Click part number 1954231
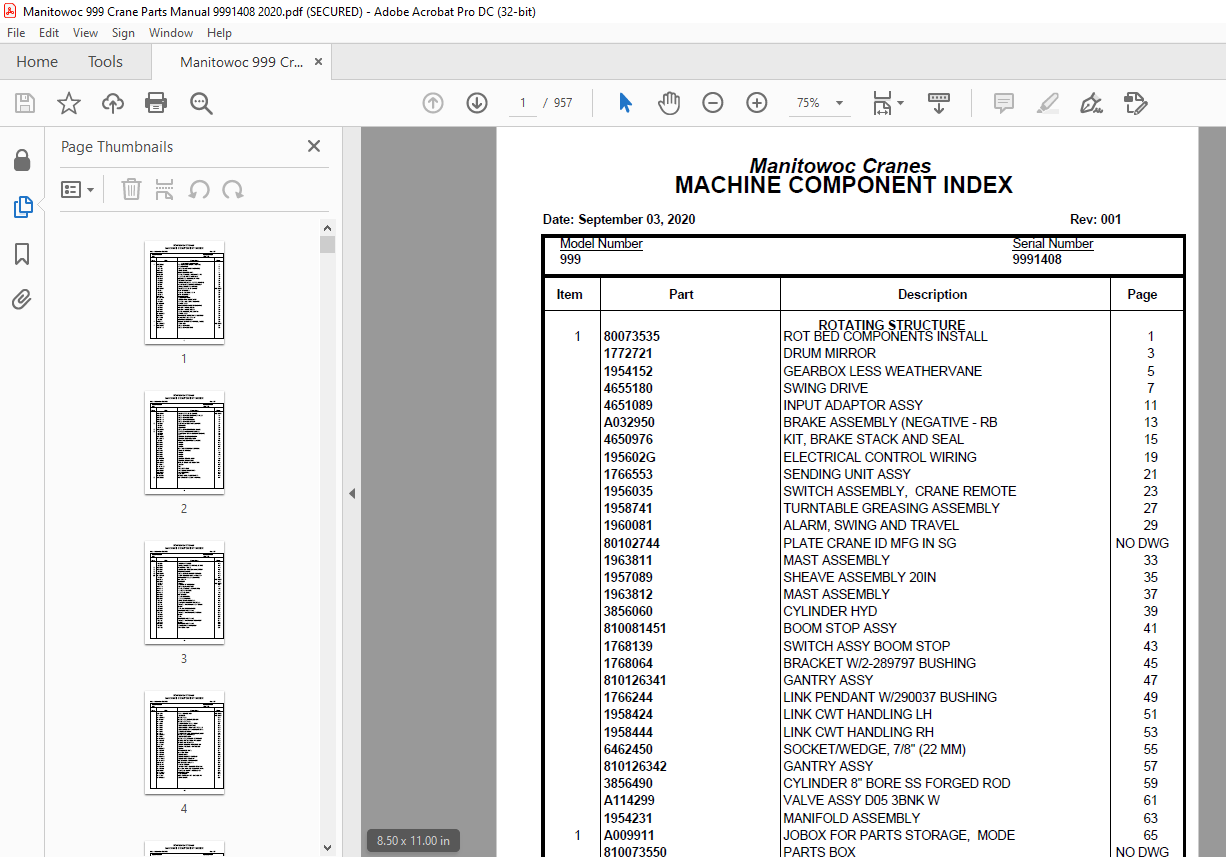This screenshot has width=1226, height=857. pyautogui.click(x=627, y=818)
